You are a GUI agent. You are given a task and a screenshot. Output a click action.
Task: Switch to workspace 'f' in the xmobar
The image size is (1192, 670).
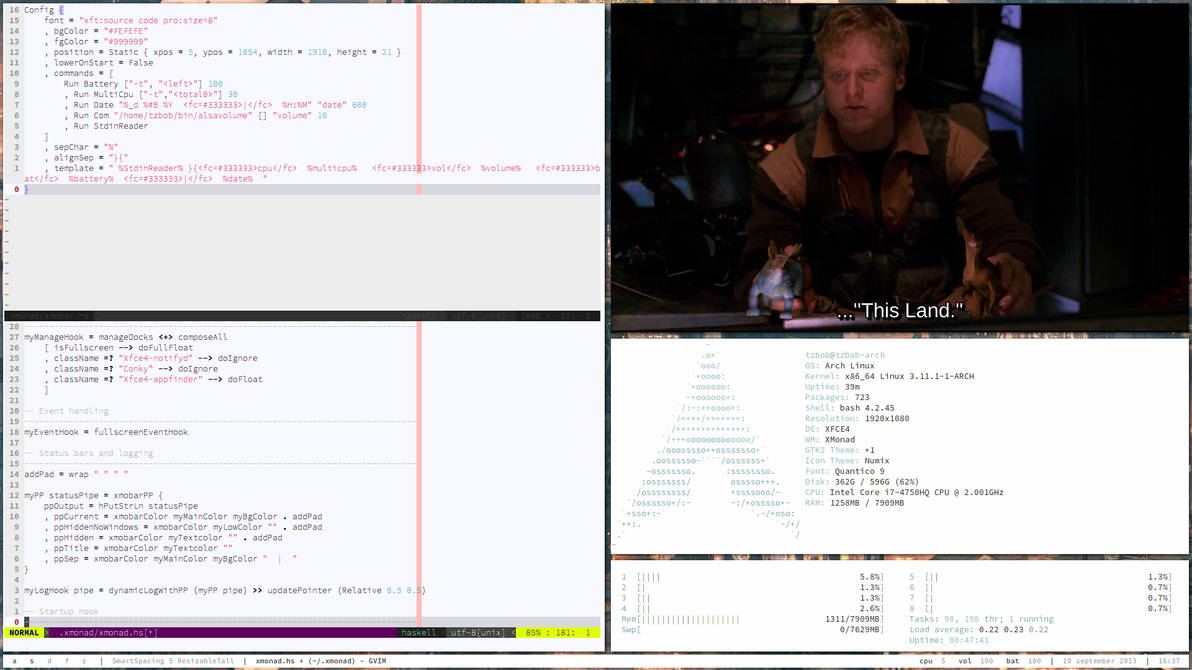tap(67, 661)
